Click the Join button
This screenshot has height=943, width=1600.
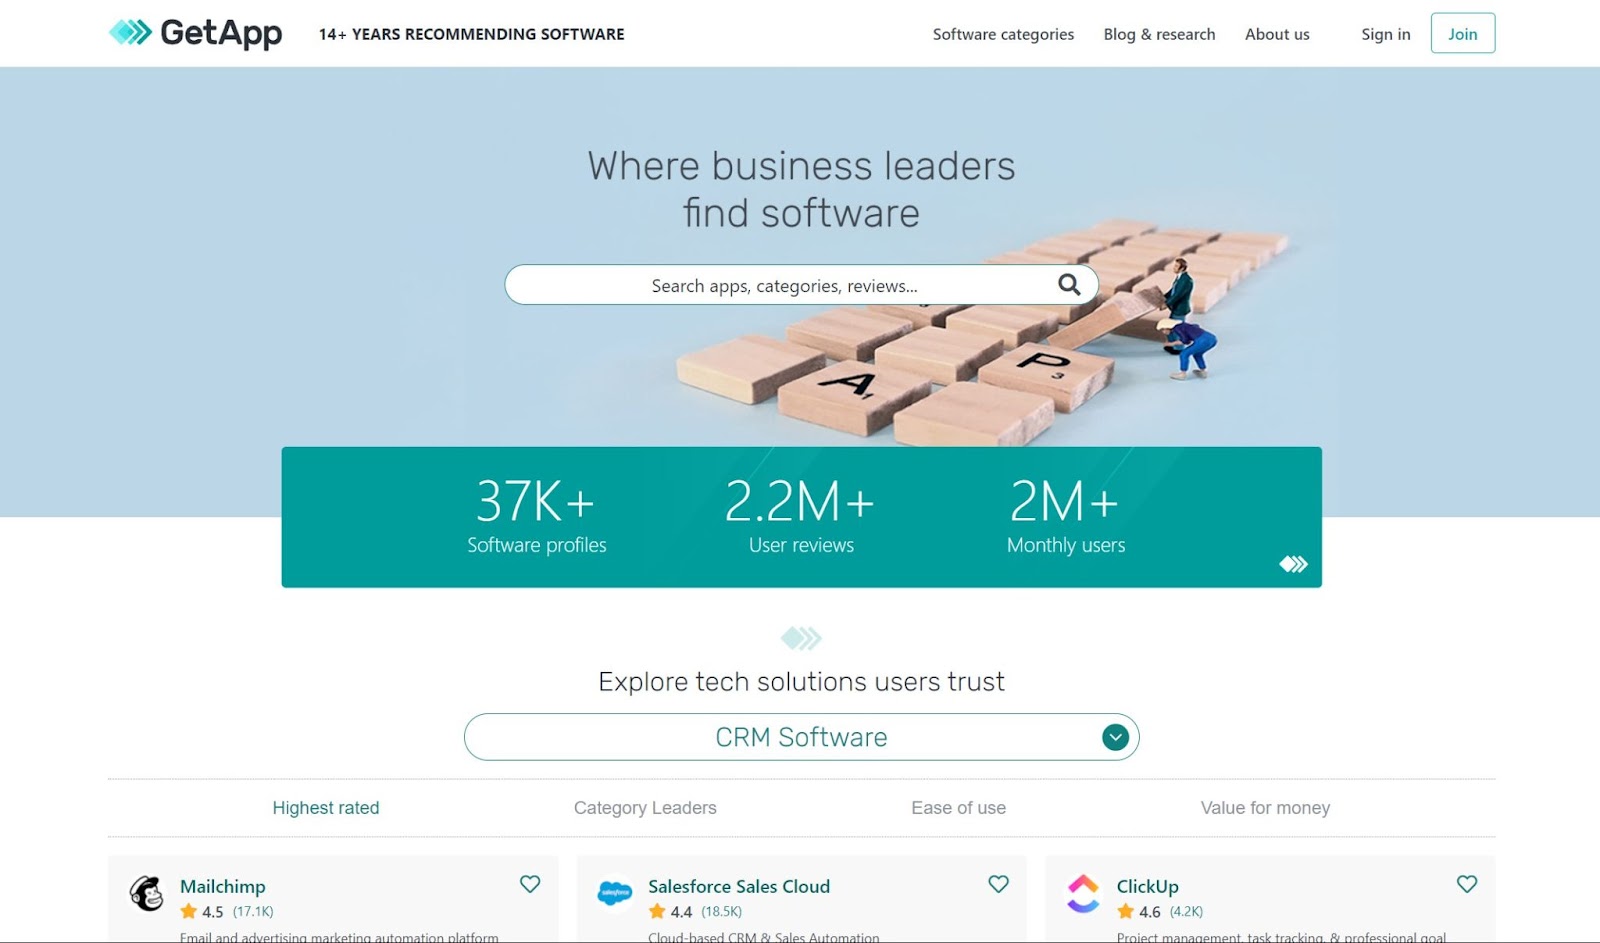pos(1462,33)
